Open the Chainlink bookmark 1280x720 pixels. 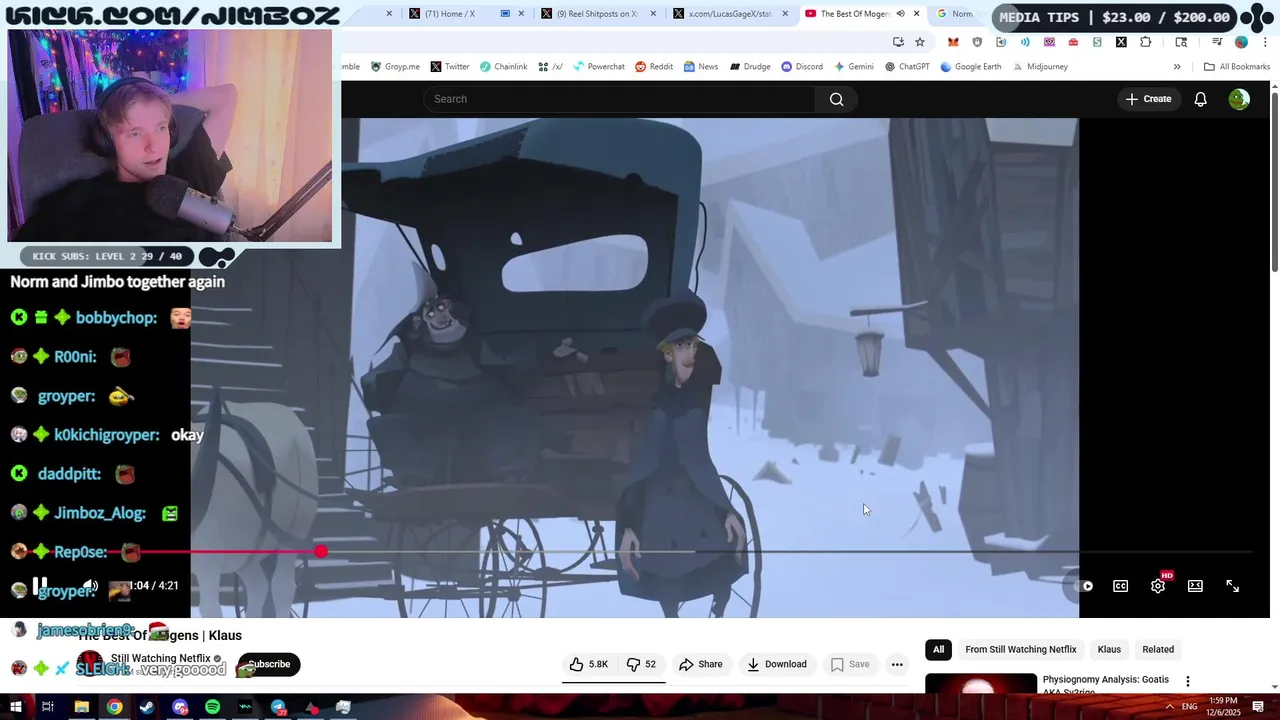503,67
